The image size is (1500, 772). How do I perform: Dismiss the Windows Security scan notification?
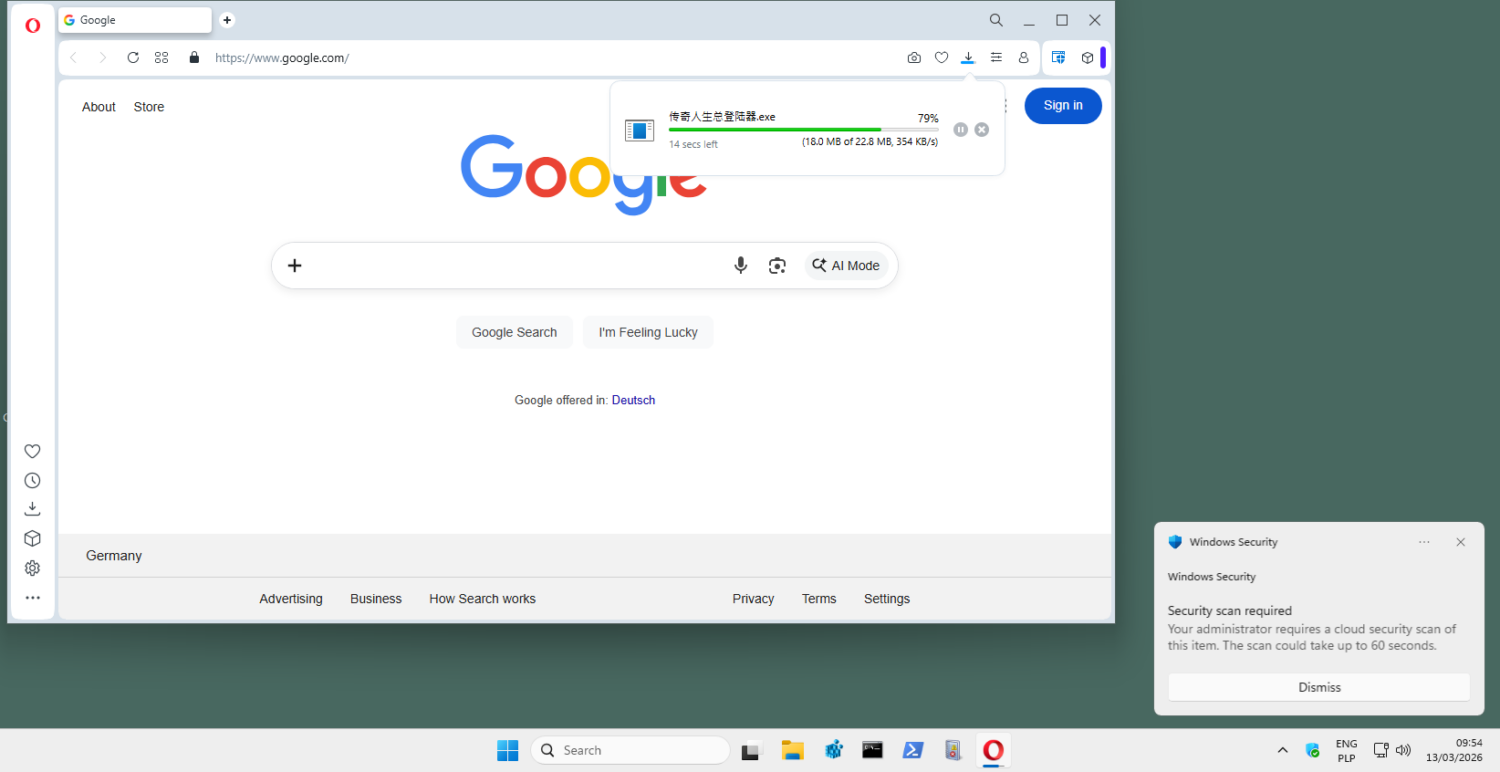(1318, 687)
